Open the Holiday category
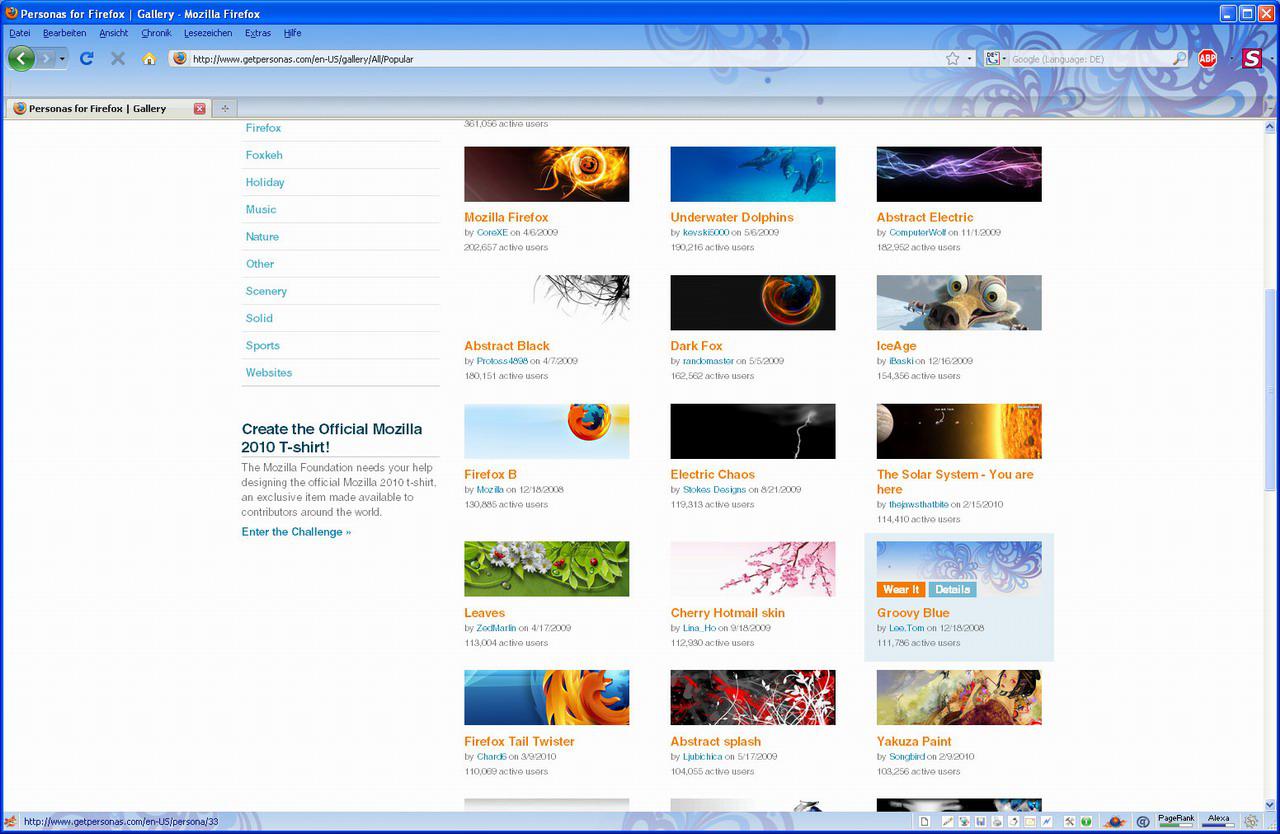 tap(265, 182)
